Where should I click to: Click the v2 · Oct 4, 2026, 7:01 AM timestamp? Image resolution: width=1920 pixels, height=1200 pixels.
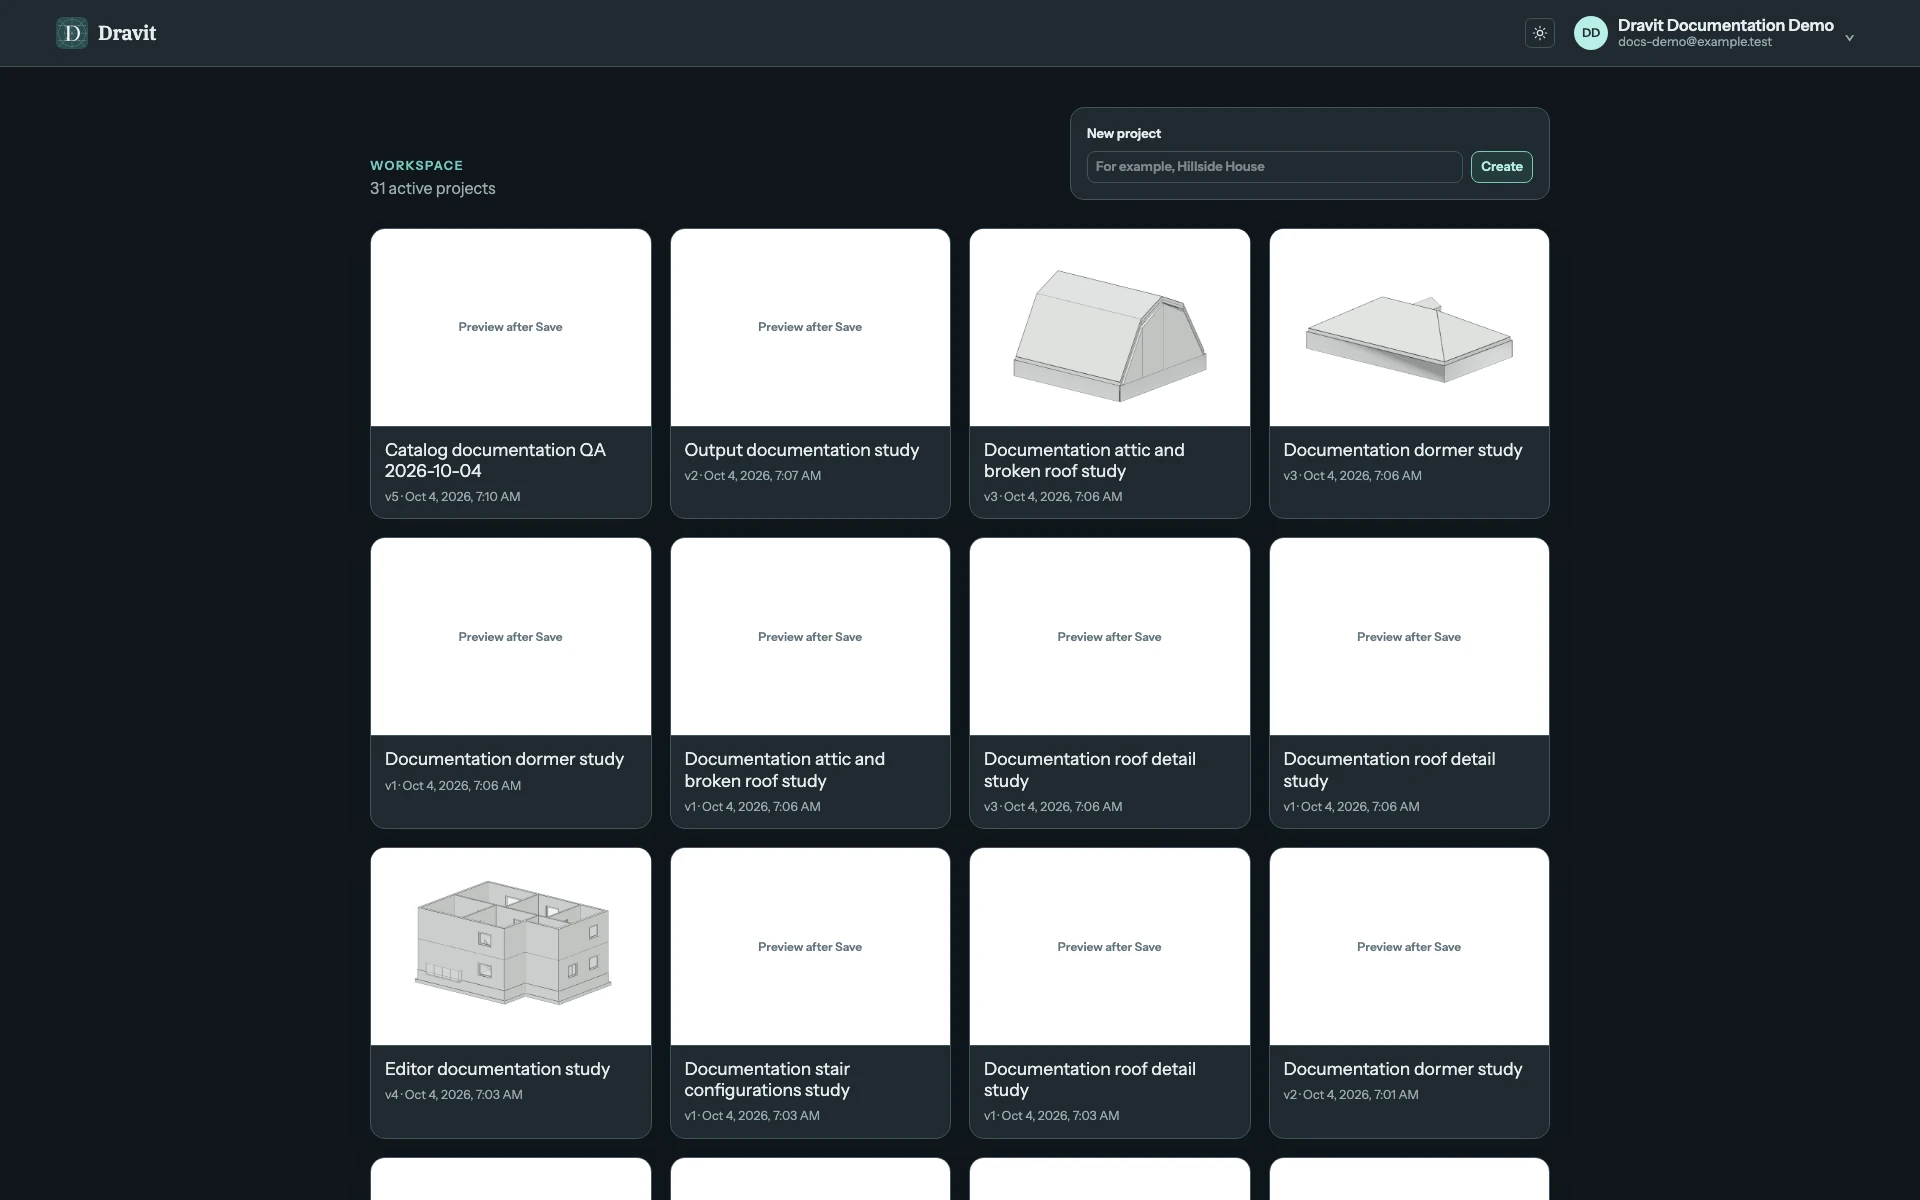pos(1351,1095)
